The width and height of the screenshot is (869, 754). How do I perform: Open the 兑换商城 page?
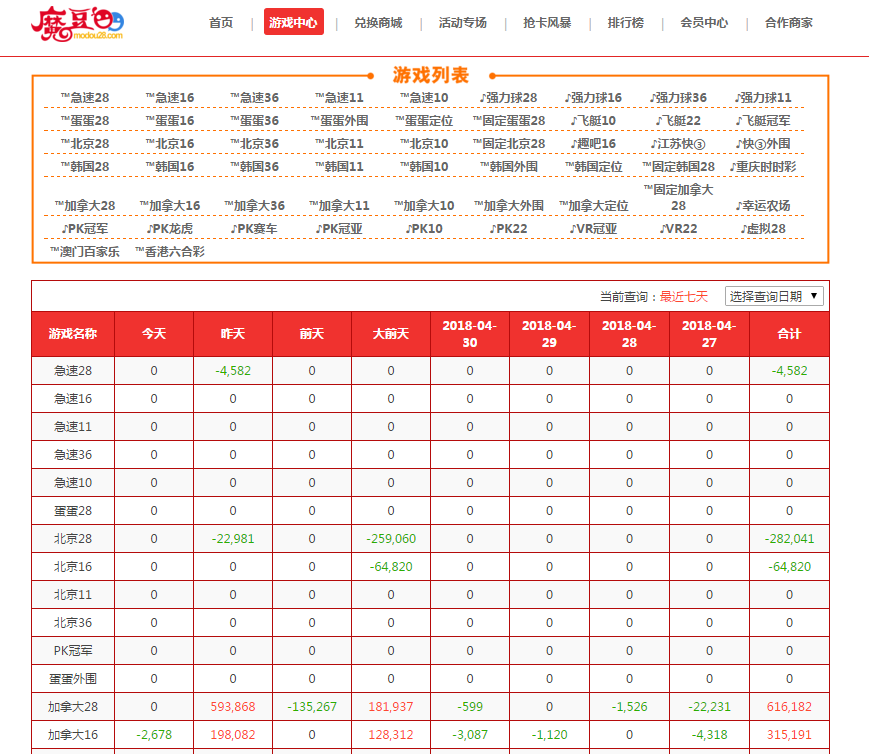tap(378, 23)
